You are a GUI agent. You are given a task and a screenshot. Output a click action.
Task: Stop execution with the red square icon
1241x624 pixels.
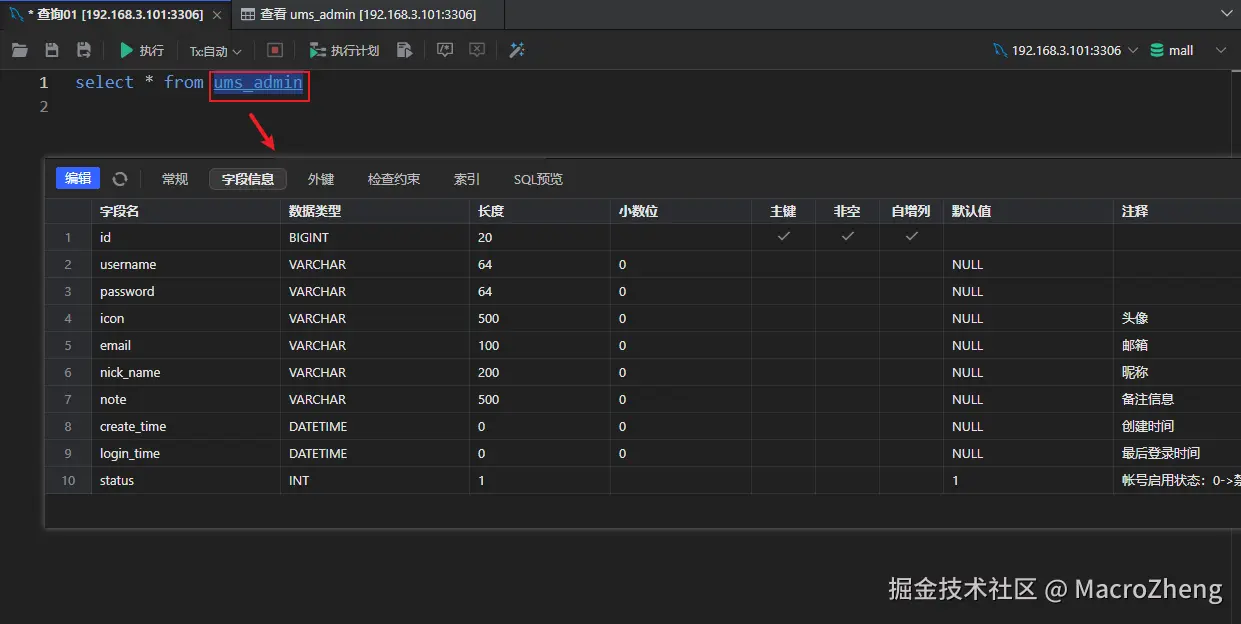[x=275, y=50]
